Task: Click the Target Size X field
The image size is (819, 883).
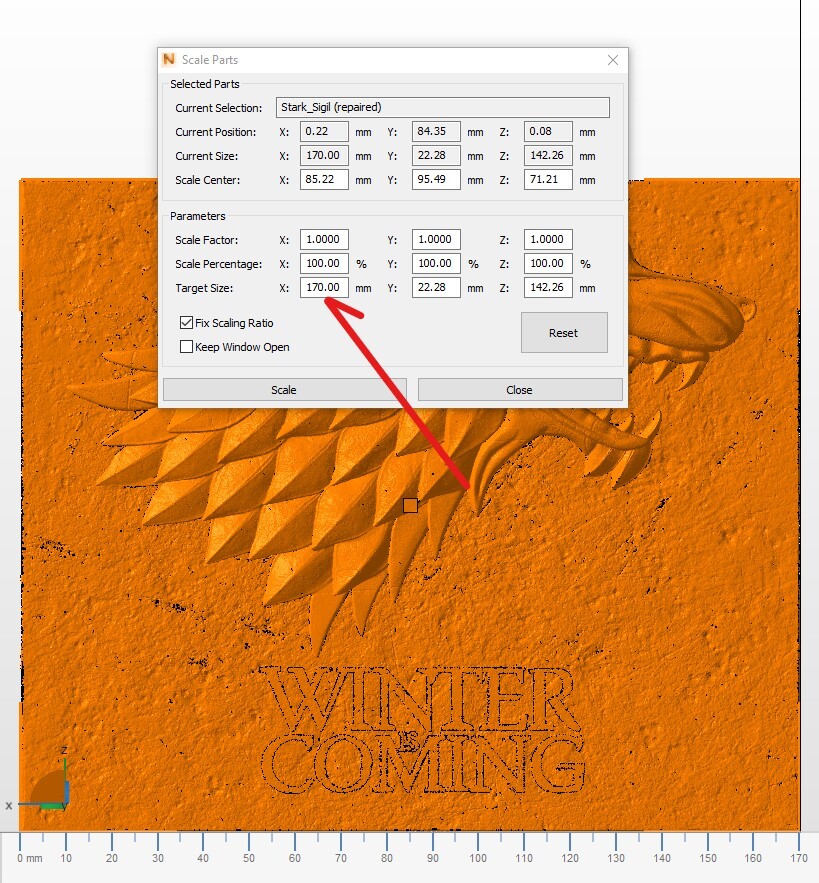Action: (324, 288)
